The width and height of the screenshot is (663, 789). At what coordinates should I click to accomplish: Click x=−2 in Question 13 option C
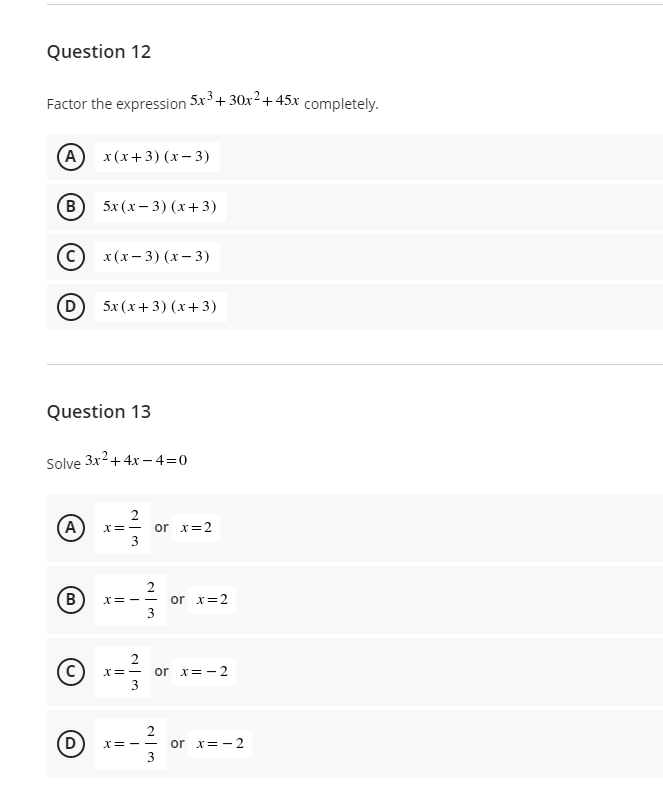pos(204,672)
